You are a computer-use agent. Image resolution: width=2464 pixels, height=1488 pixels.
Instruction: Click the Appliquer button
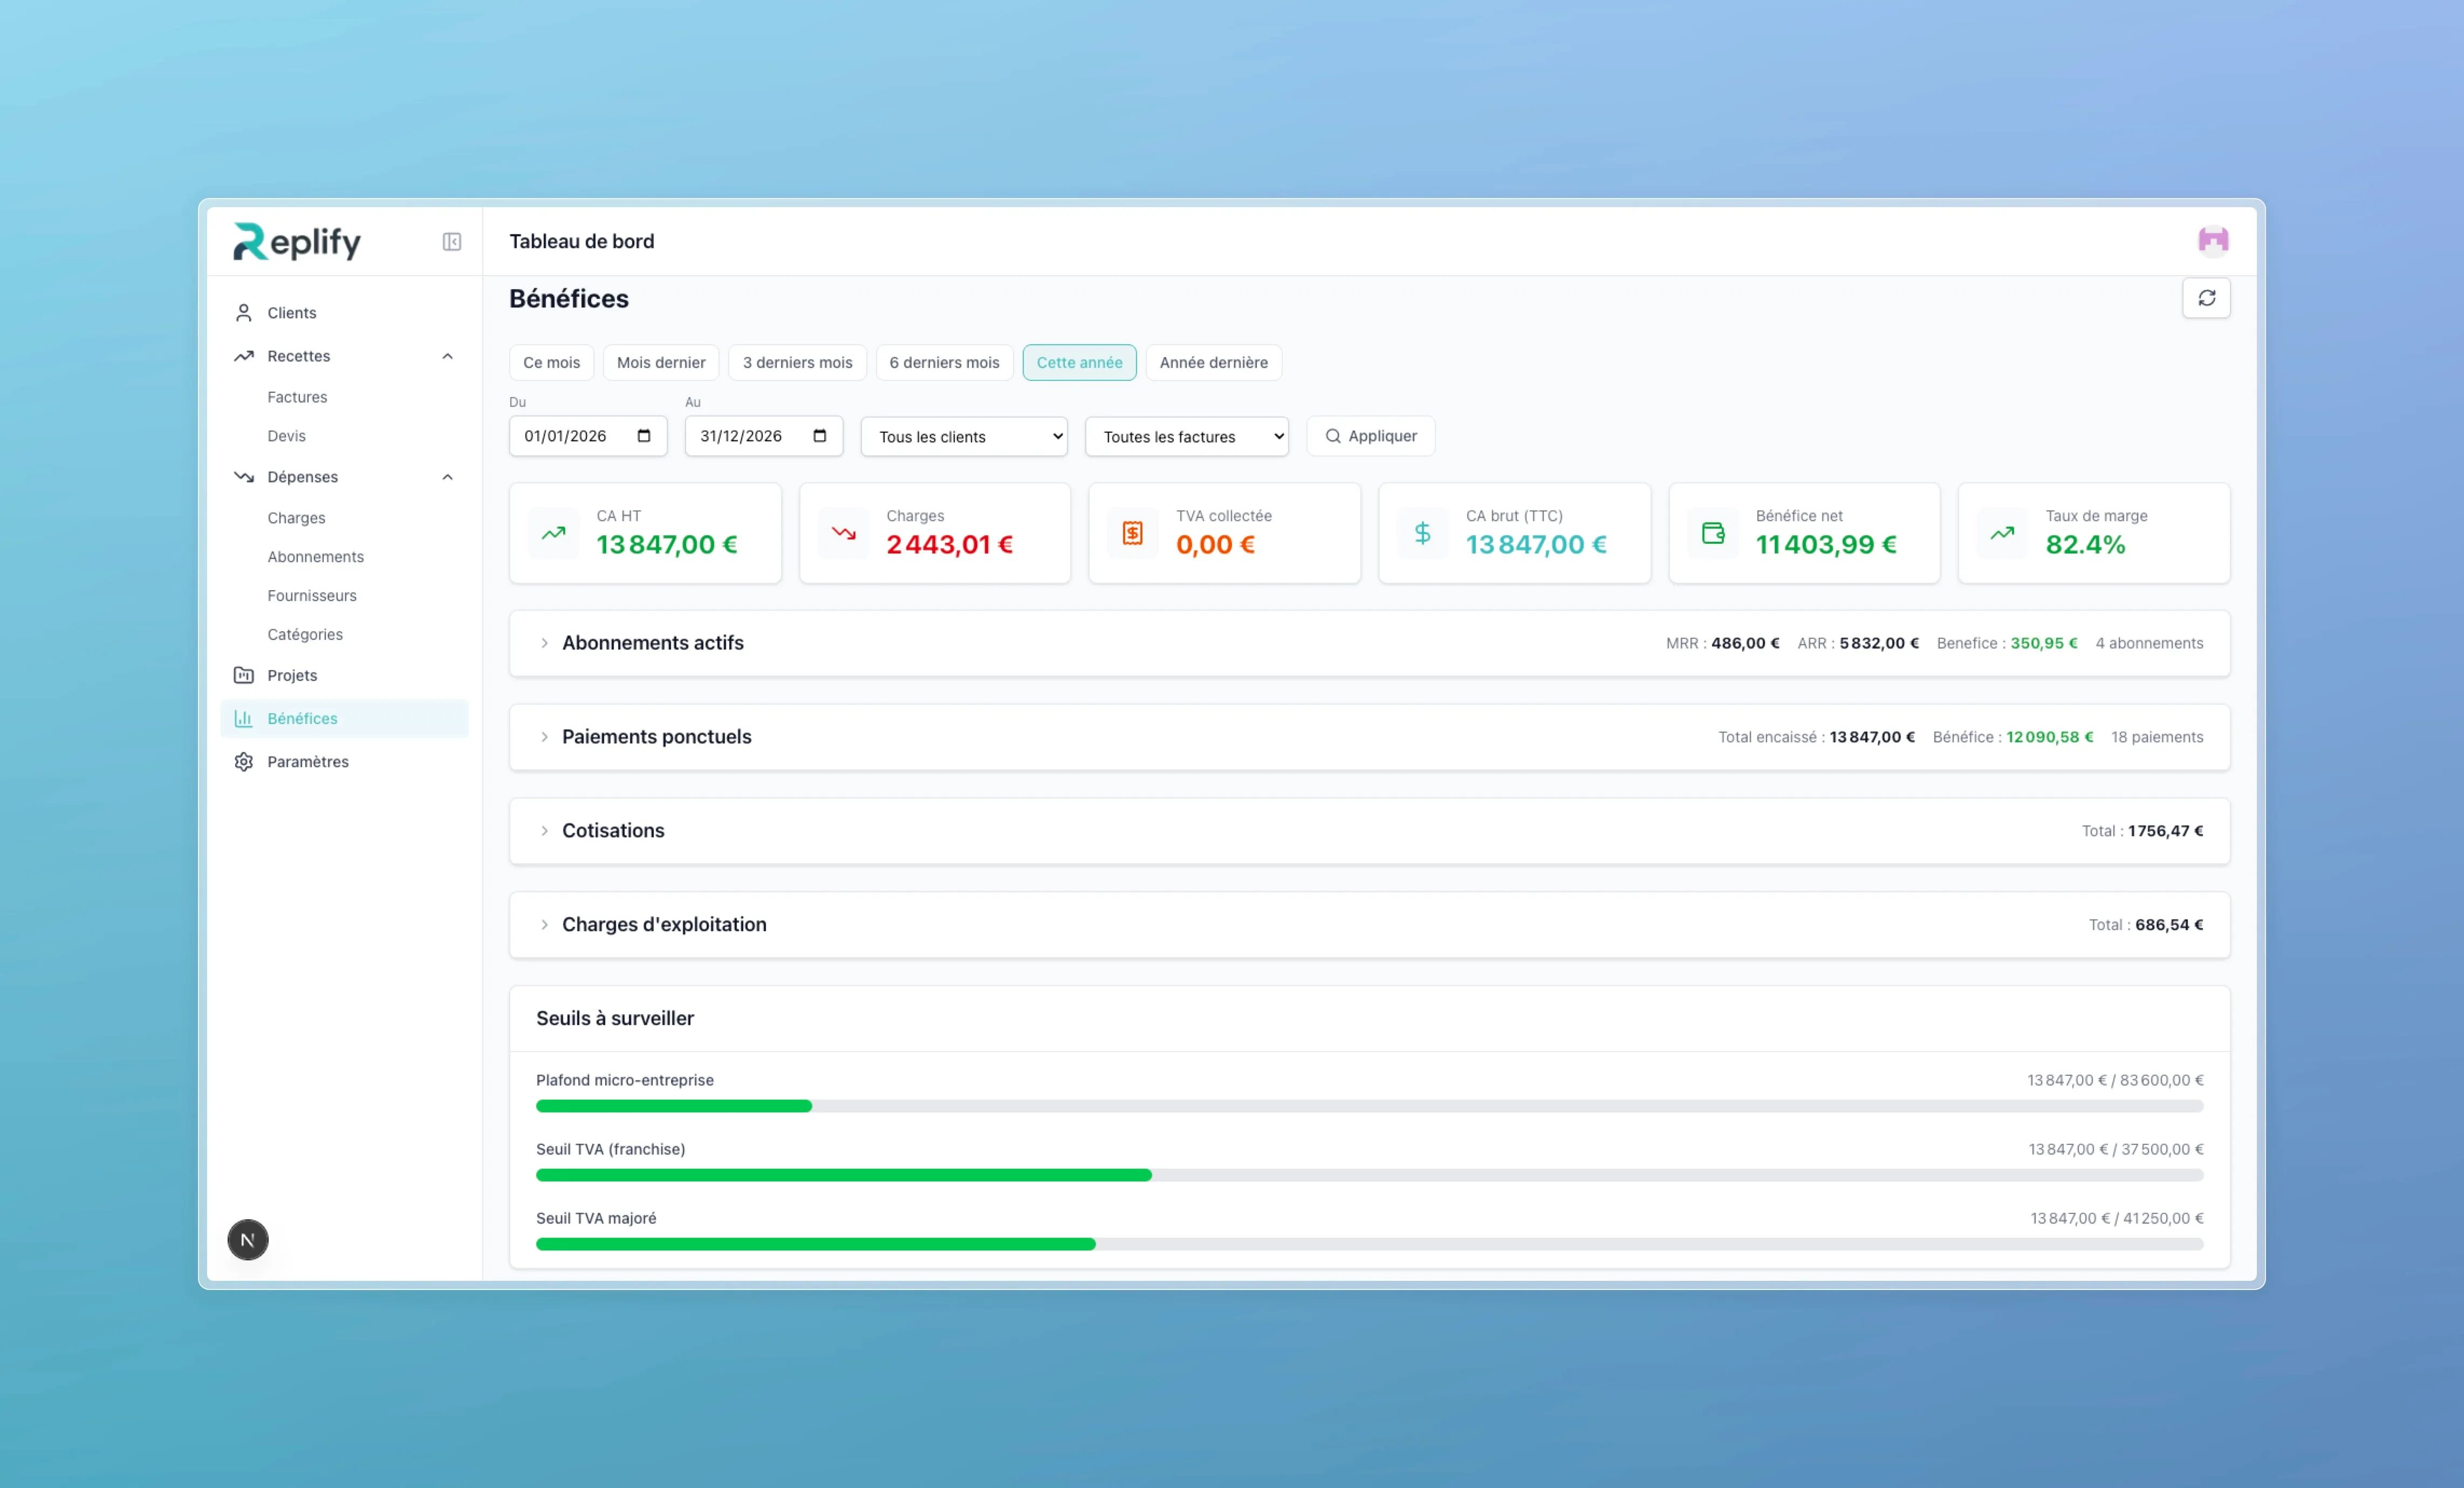click(1370, 436)
